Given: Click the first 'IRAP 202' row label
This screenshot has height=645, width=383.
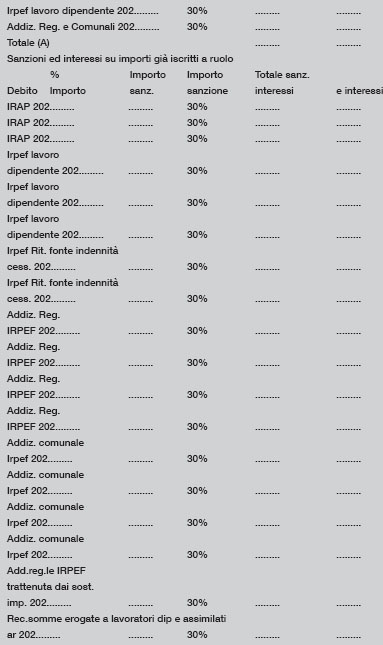Looking at the screenshot, I should tap(41, 107).
